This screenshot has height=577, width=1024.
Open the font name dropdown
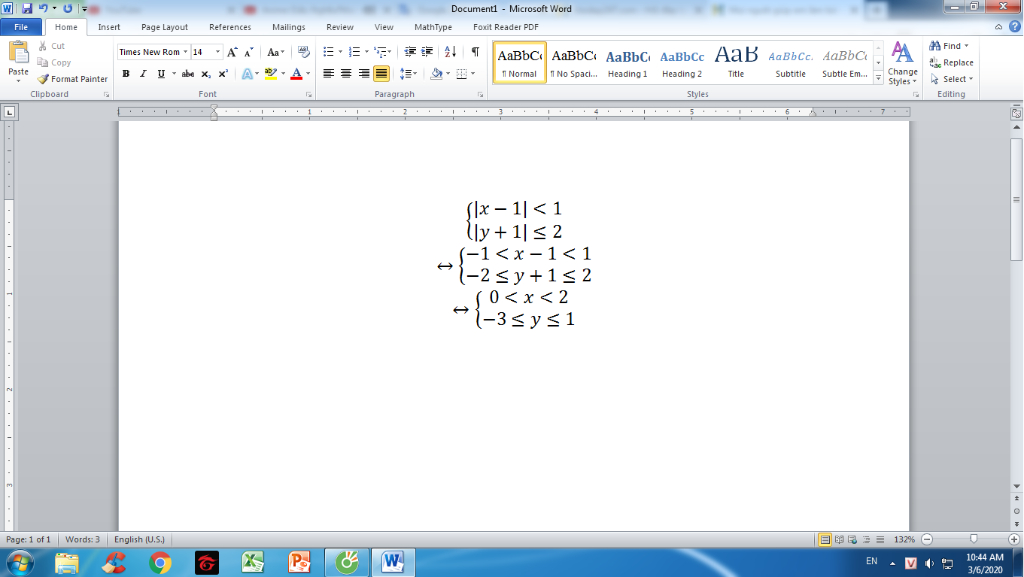(185, 52)
